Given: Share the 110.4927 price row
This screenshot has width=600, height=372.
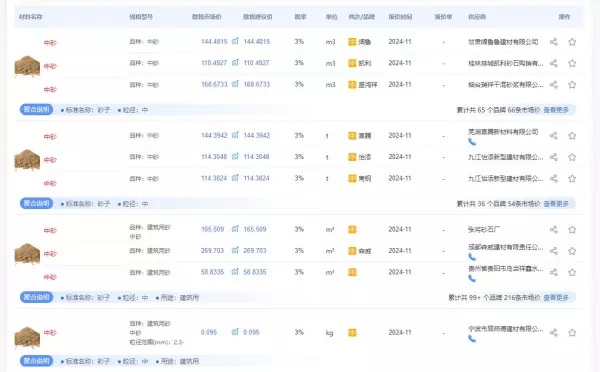Looking at the screenshot, I should tap(553, 63).
